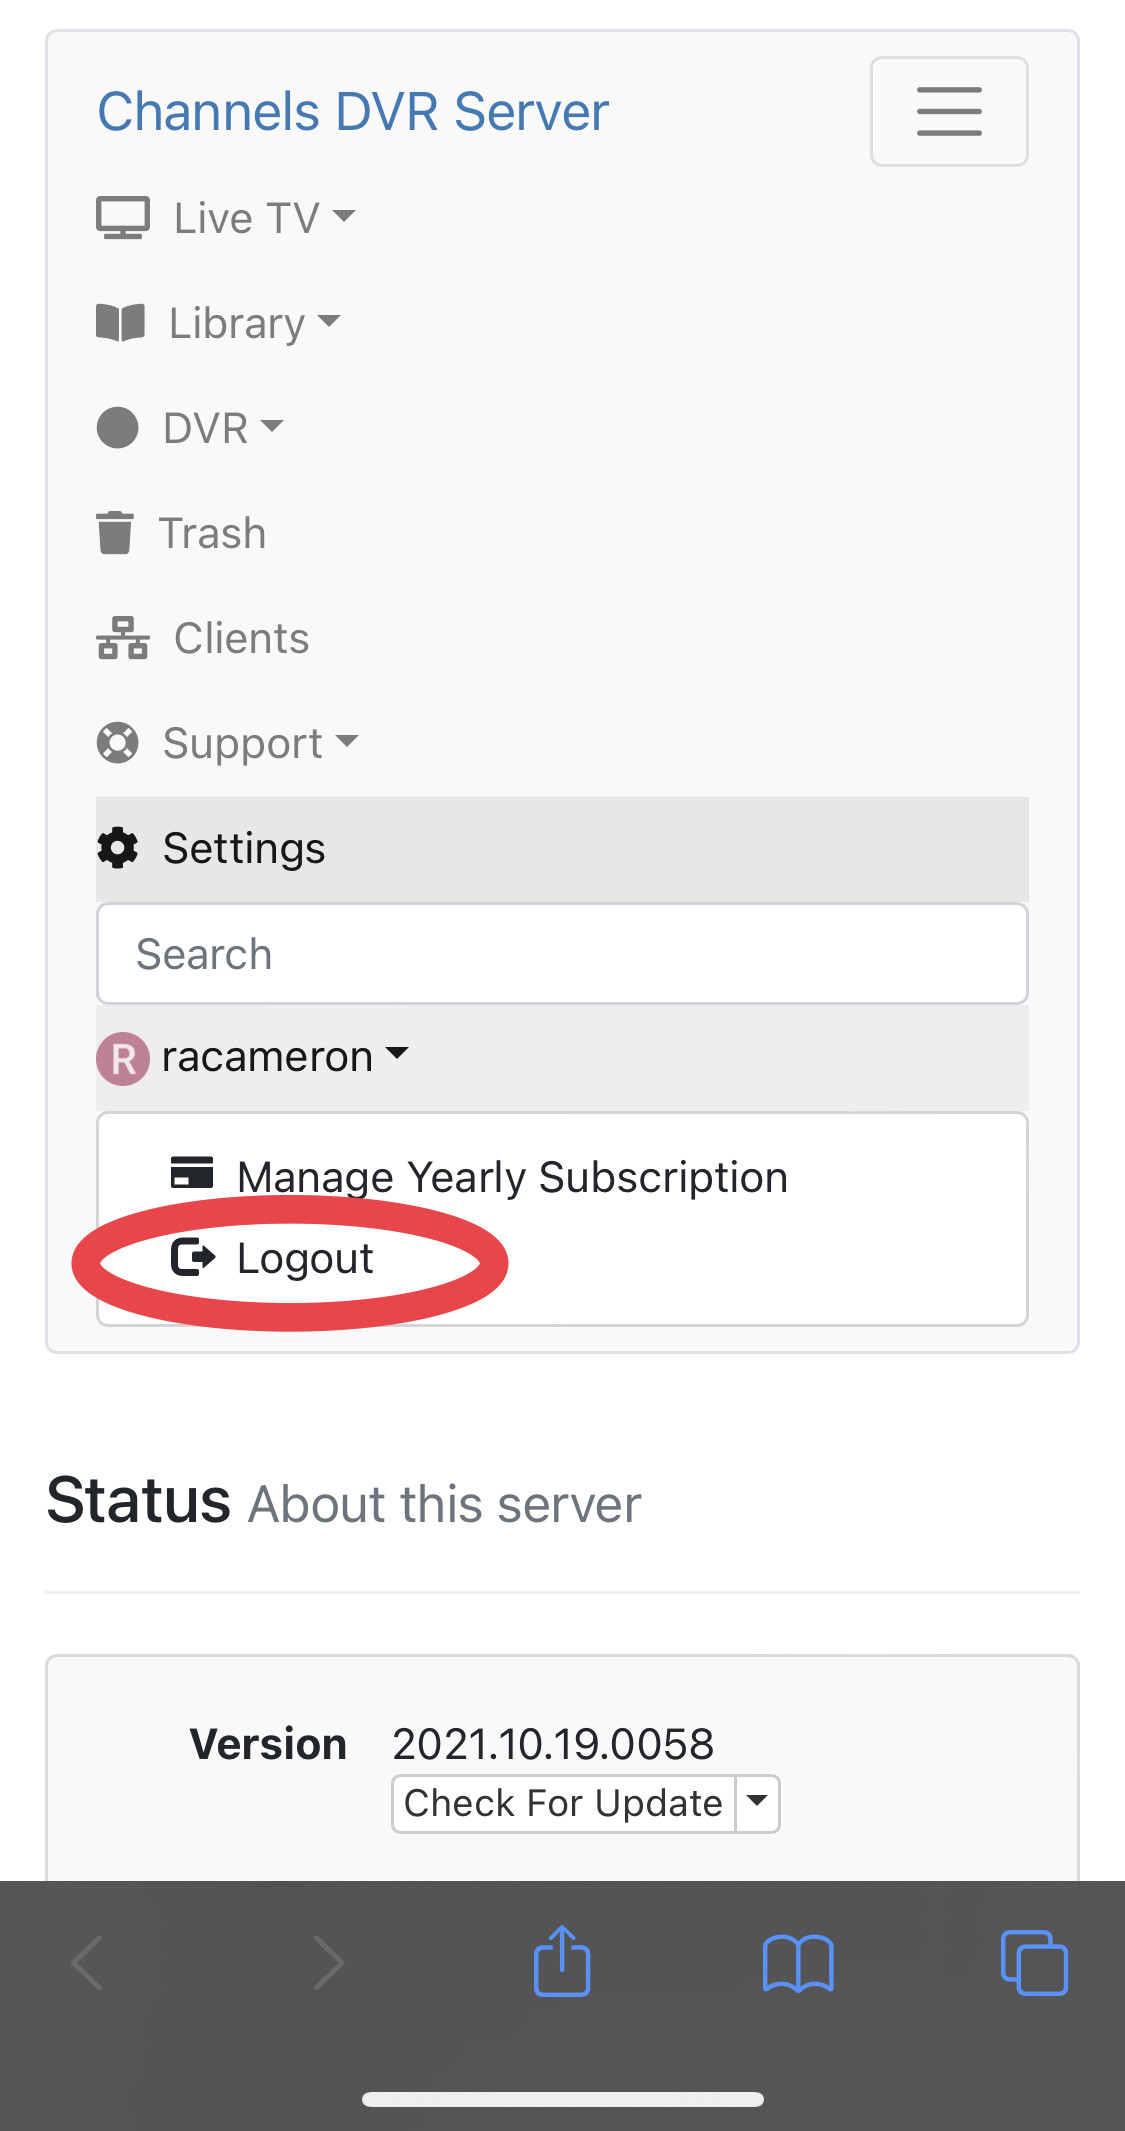Select Logout from user menu

(x=304, y=1258)
